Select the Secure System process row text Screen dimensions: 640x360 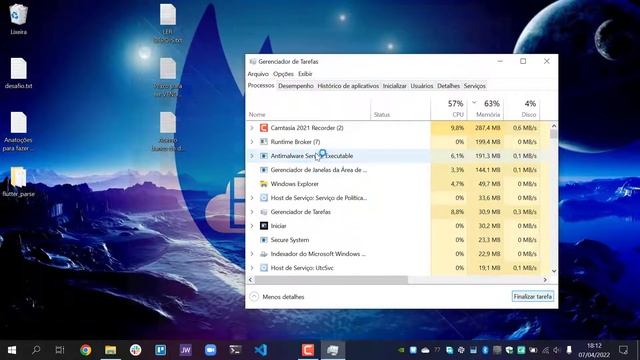pyautogui.click(x=290, y=240)
